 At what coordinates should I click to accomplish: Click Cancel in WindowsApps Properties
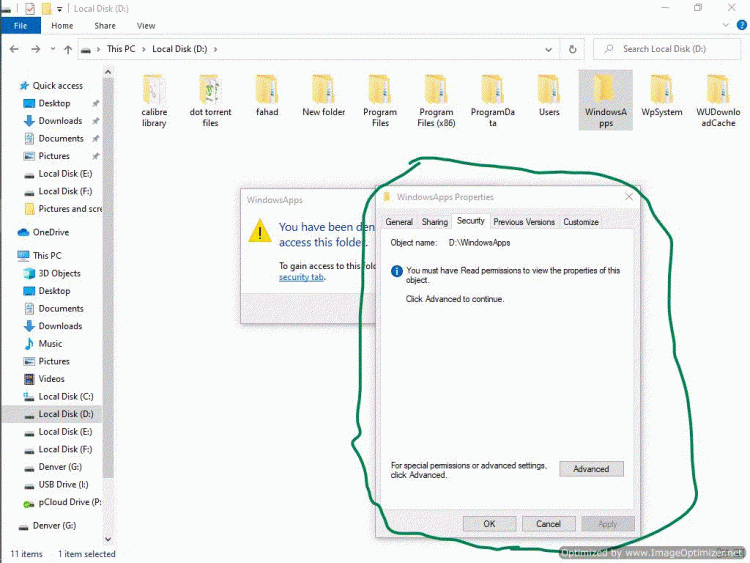coord(548,524)
